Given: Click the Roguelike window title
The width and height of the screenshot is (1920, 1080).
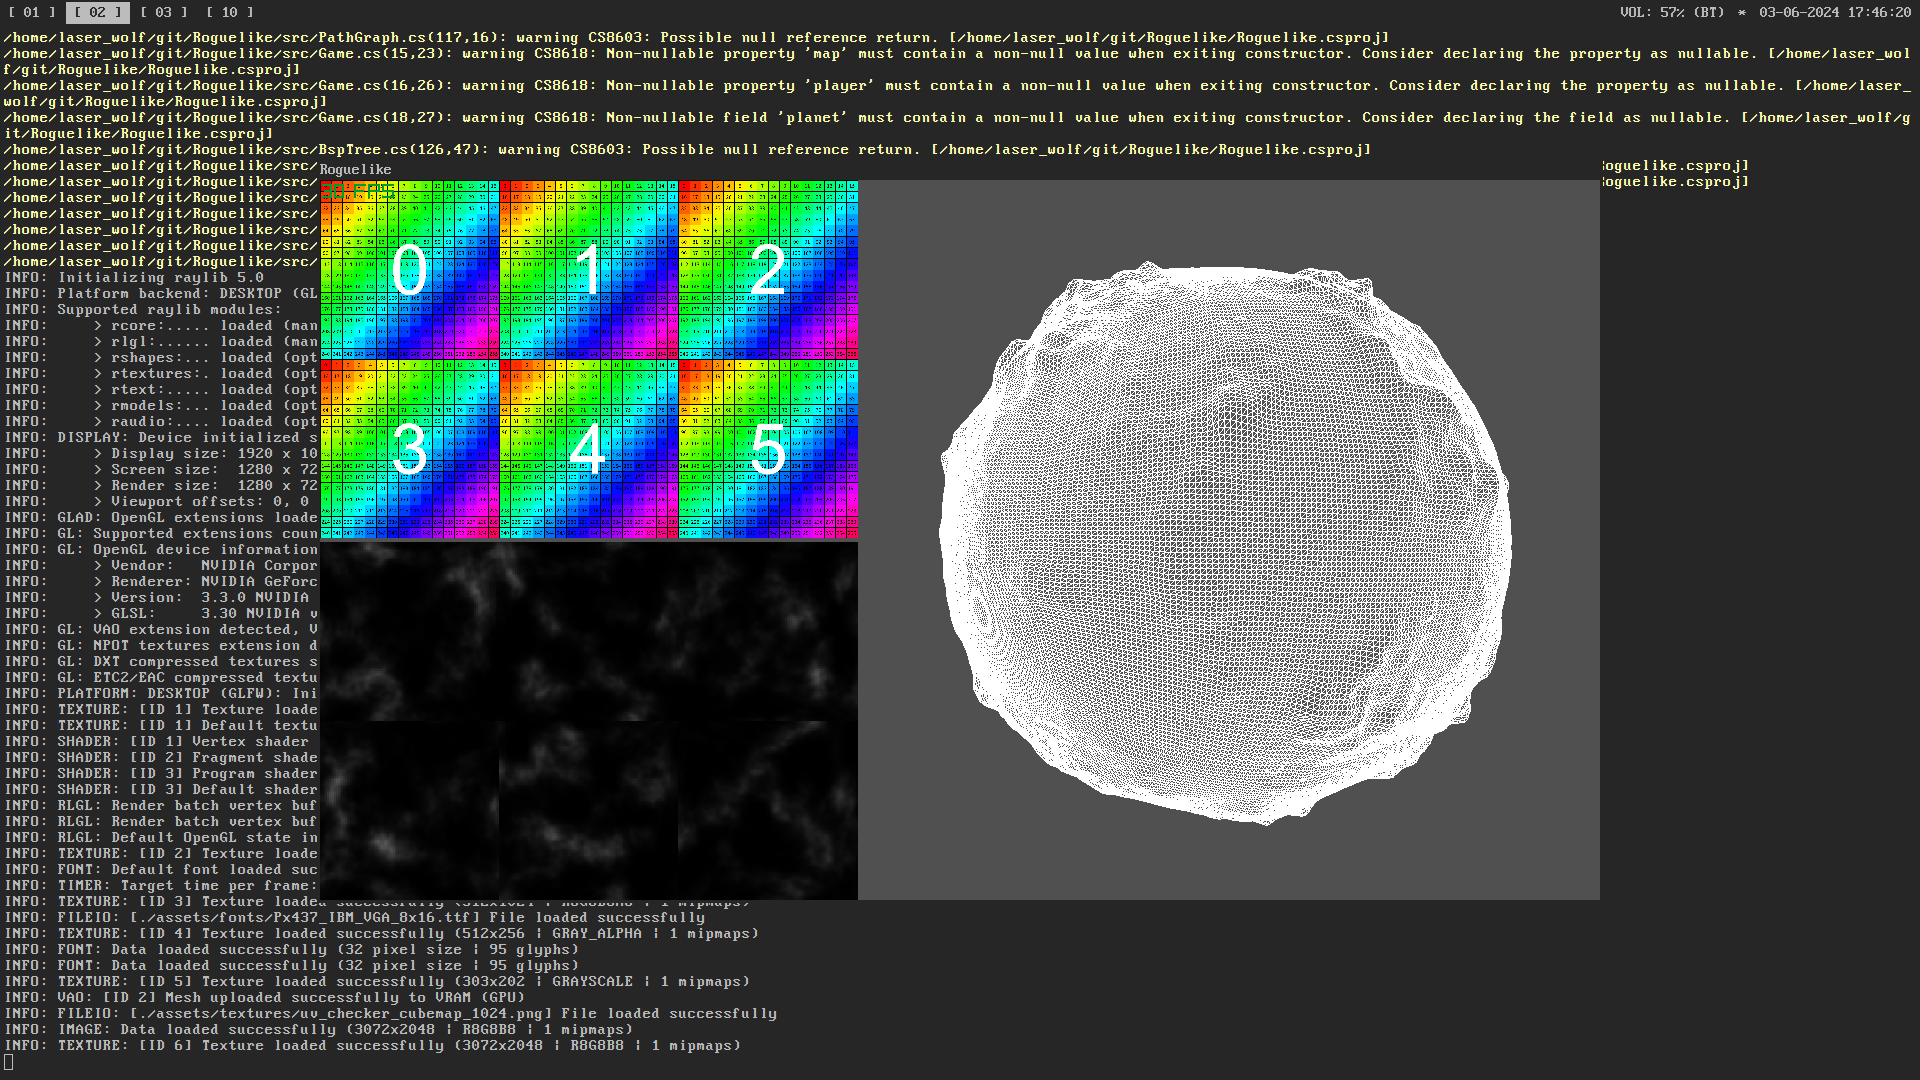Looking at the screenshot, I should pos(356,169).
